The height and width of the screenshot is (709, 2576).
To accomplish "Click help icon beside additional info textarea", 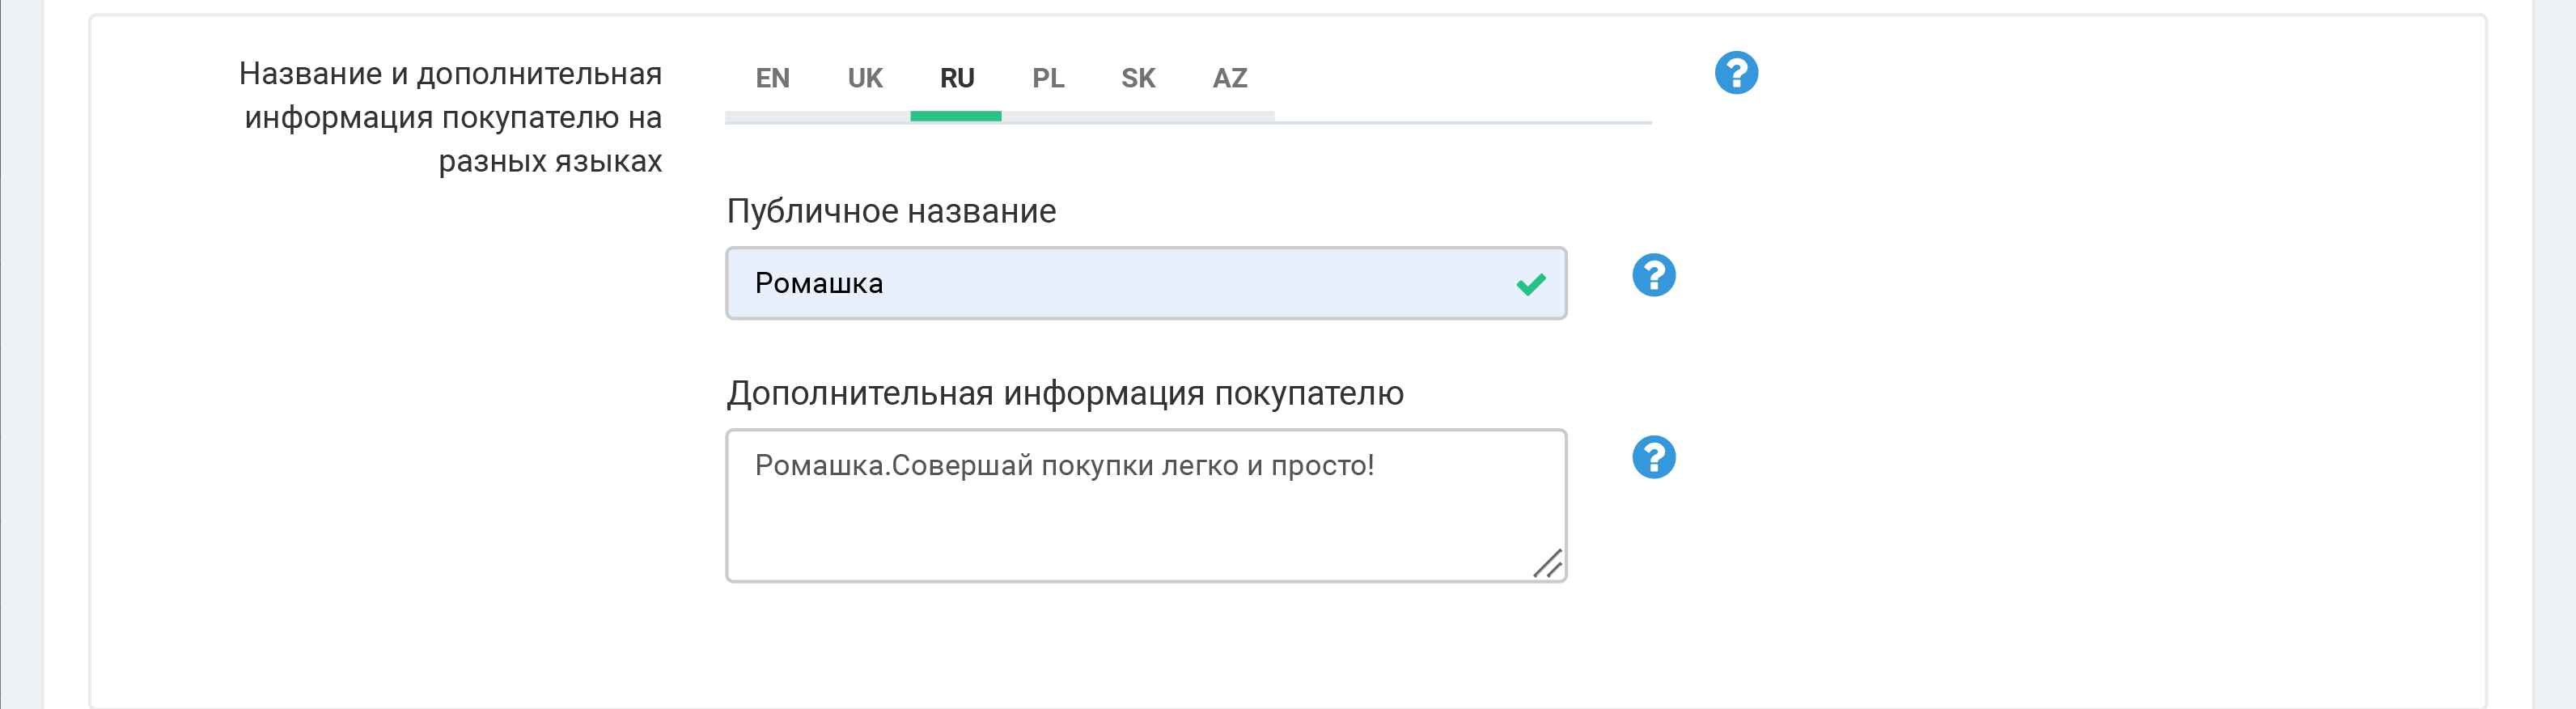I will (x=1653, y=457).
